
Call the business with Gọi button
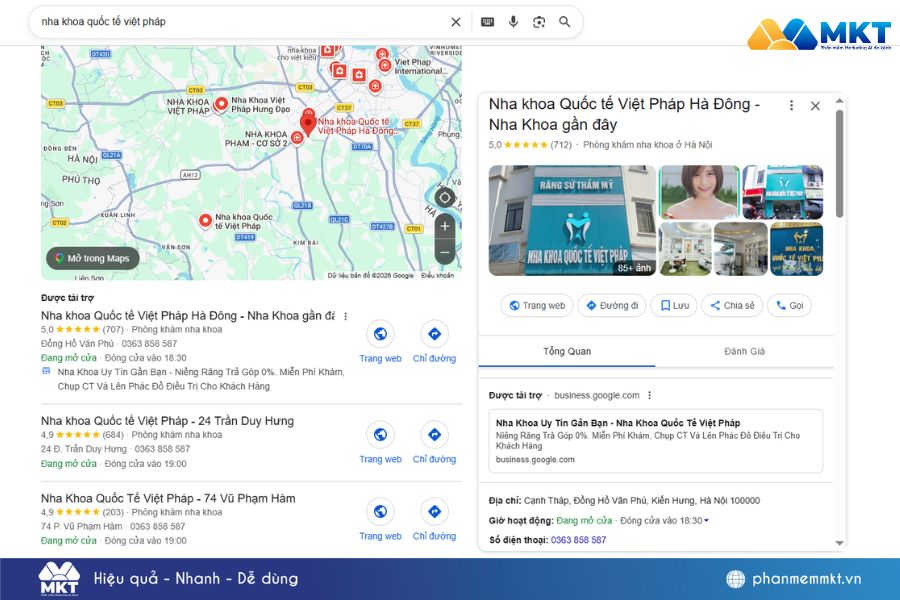pos(789,305)
